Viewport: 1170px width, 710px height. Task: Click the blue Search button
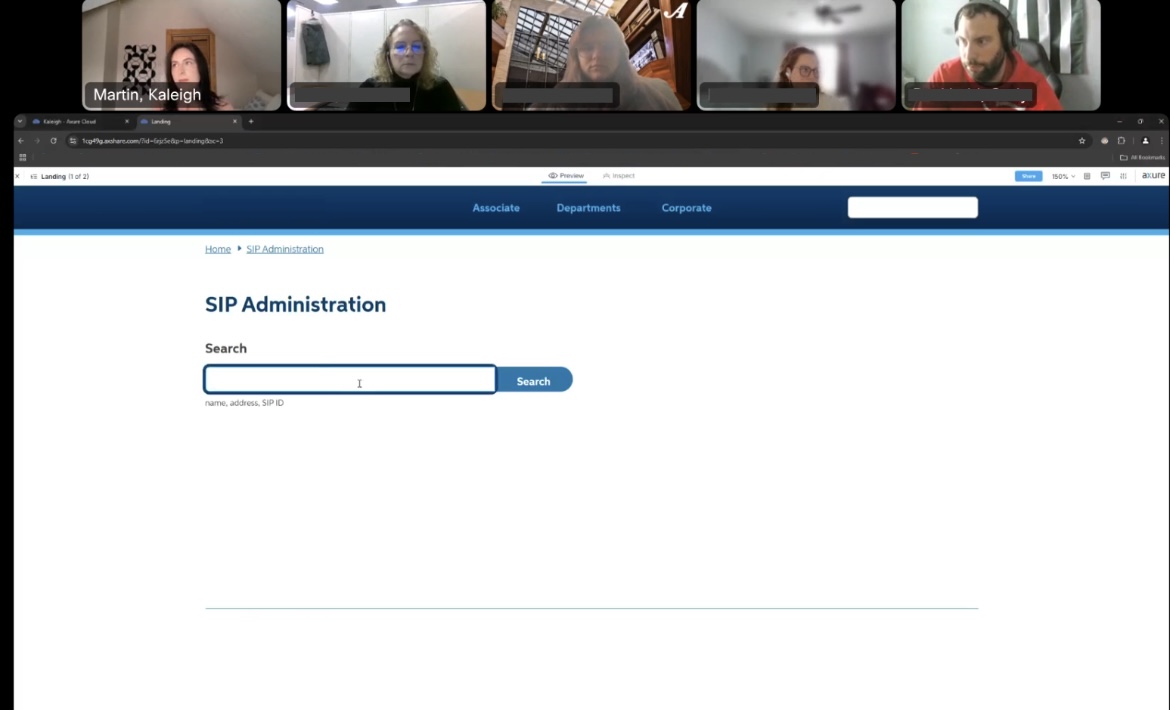click(534, 380)
